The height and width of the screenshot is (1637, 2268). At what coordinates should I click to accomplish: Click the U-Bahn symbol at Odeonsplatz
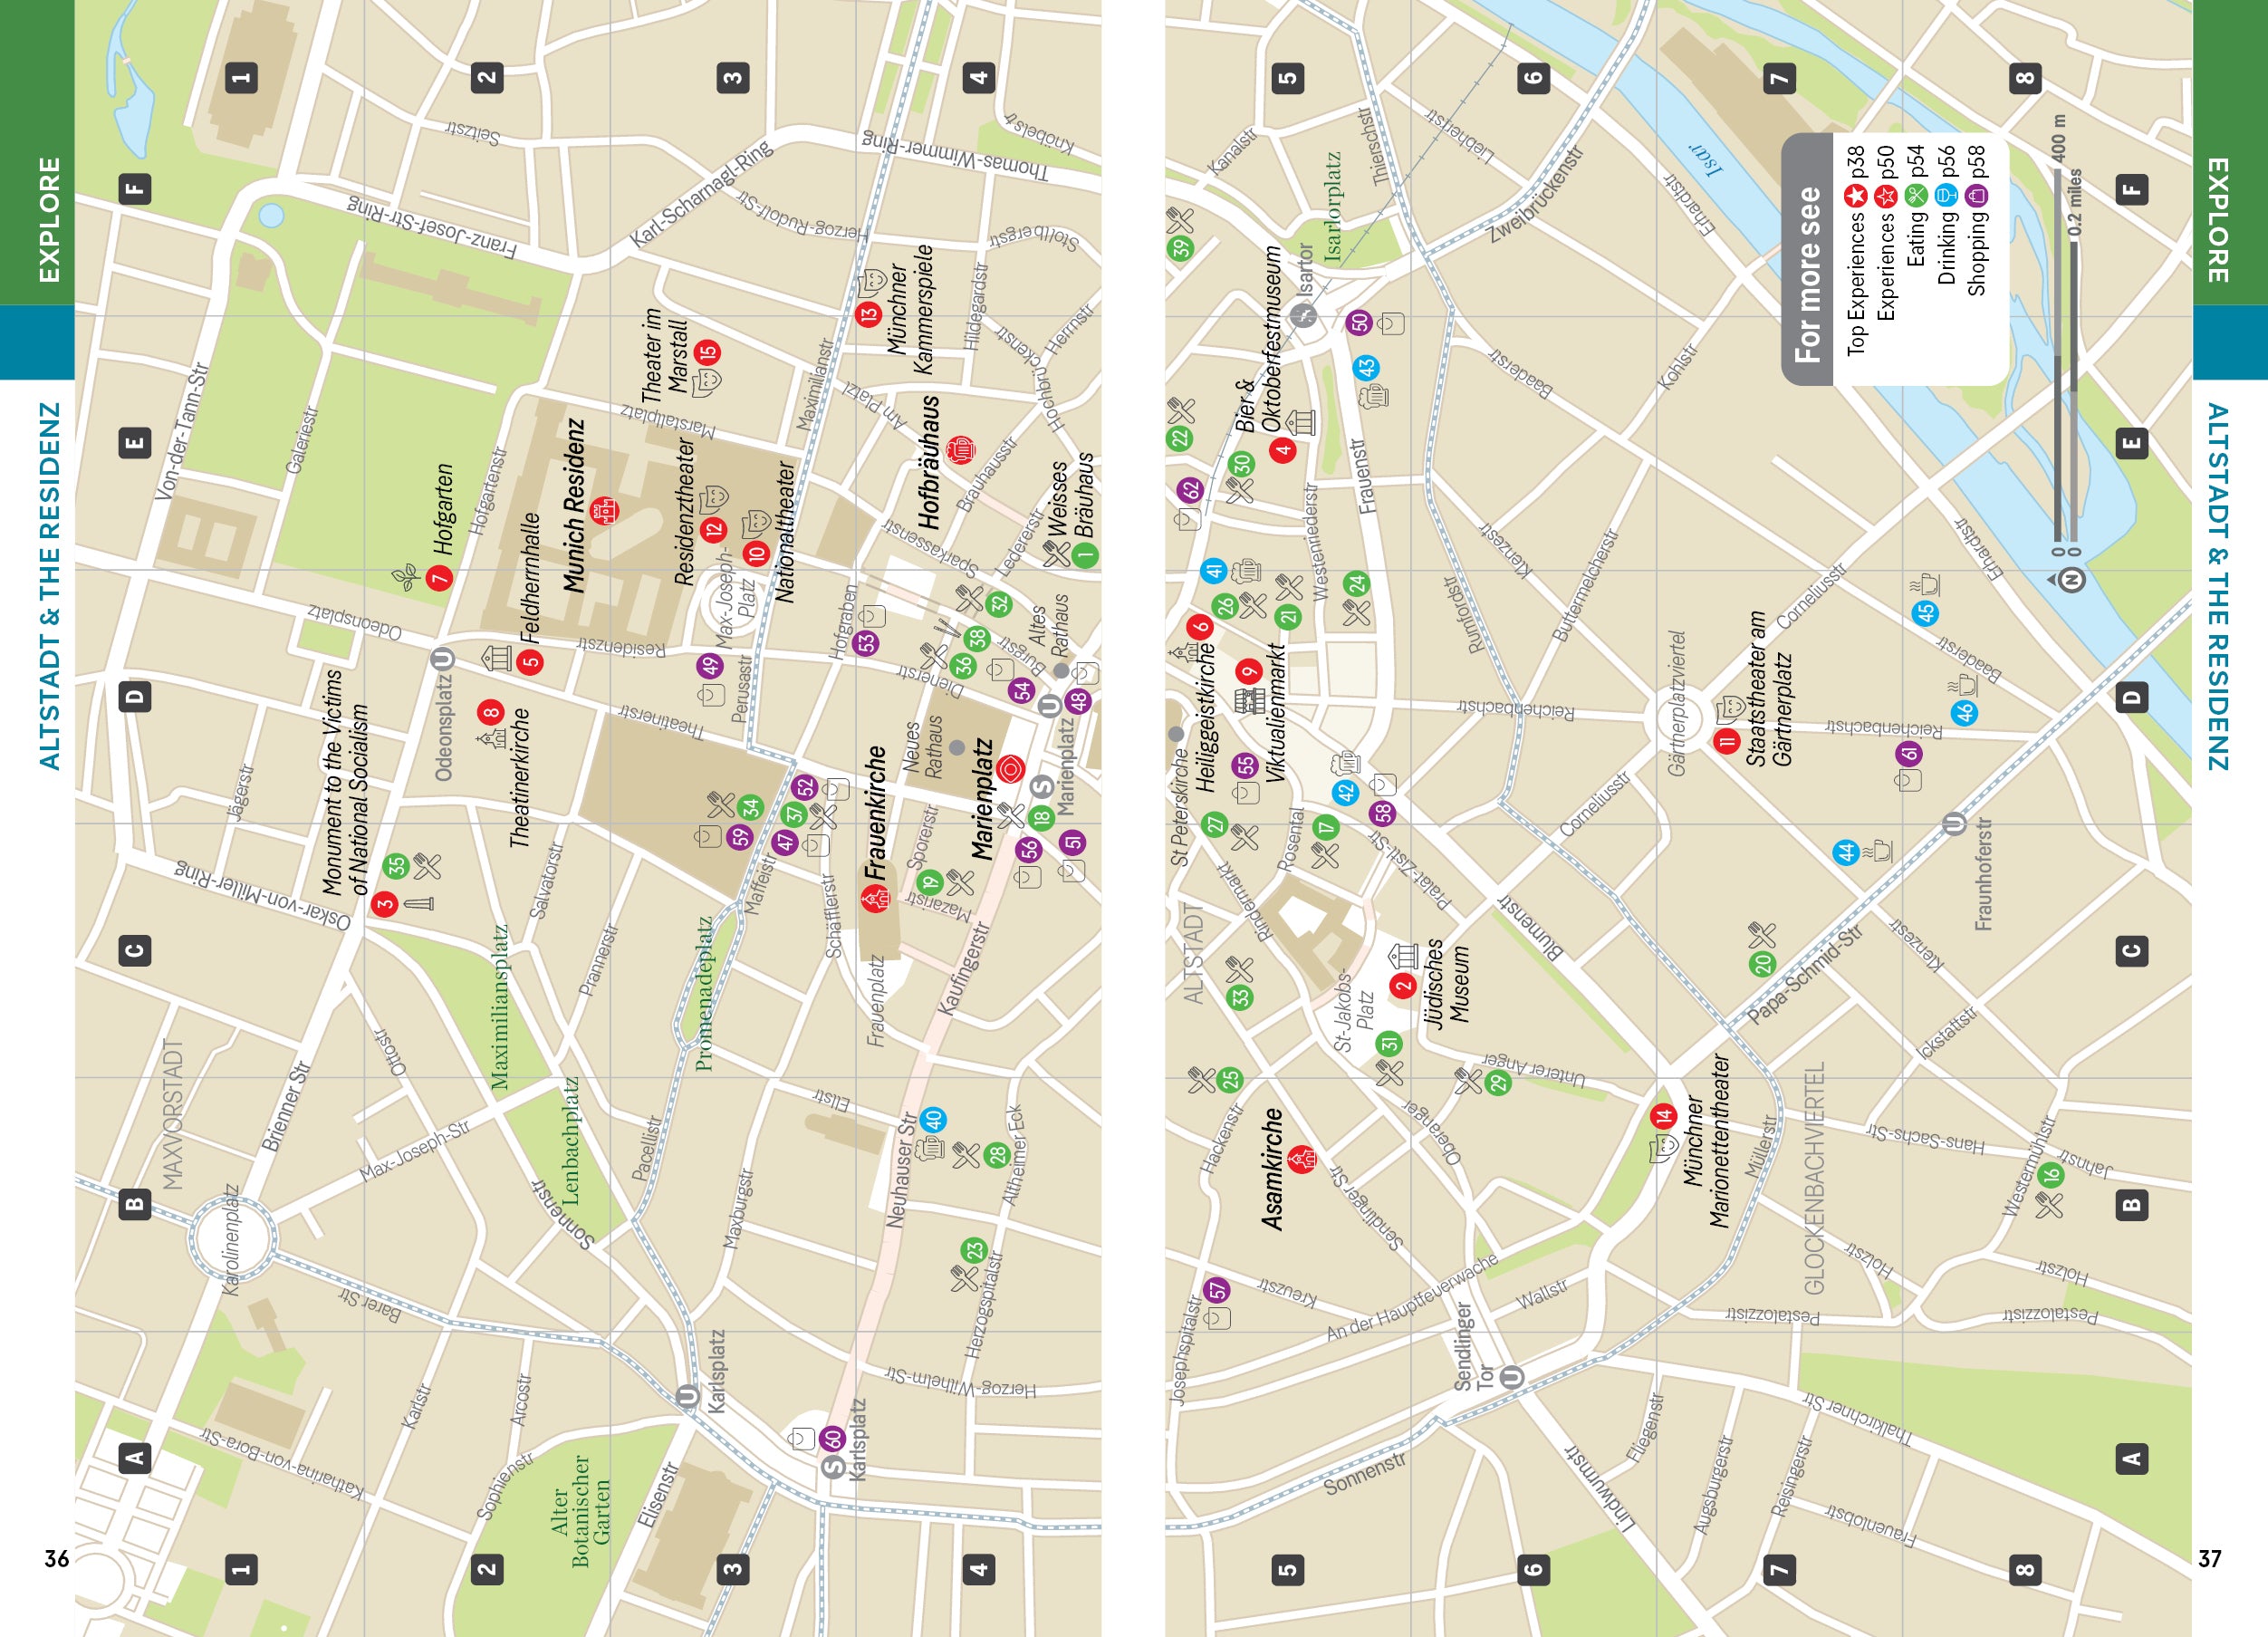(443, 659)
